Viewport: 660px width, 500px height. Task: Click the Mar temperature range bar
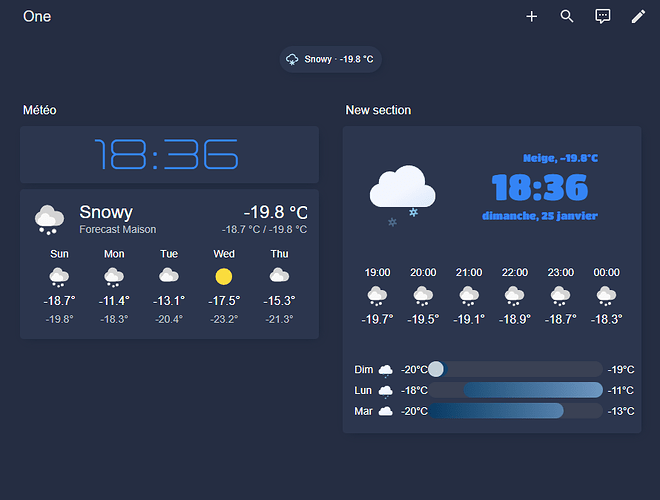(x=516, y=411)
